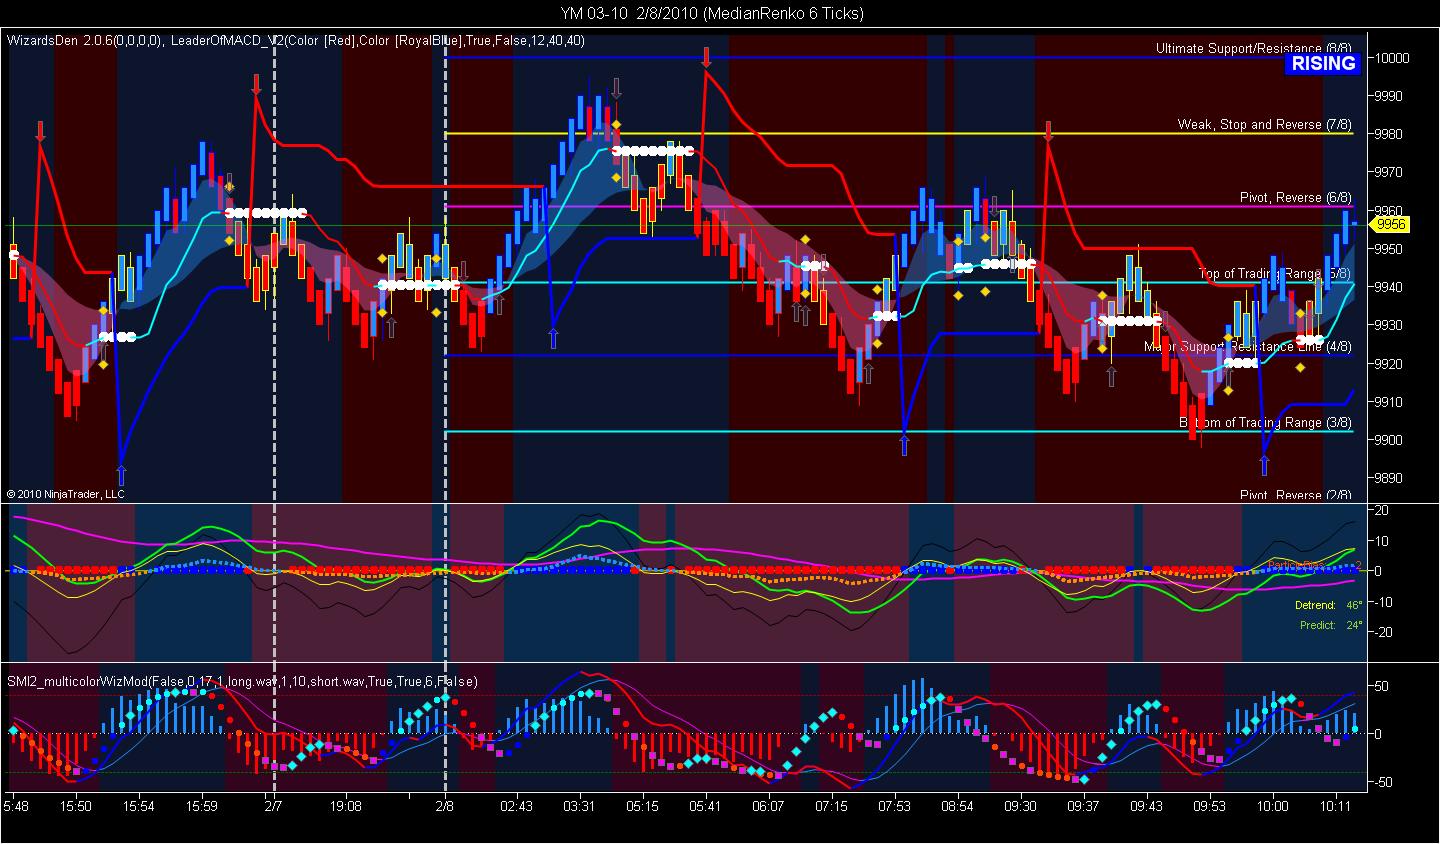Click the 10:11 time axis label
Image resolution: width=1440 pixels, height=844 pixels.
pos(1335,805)
